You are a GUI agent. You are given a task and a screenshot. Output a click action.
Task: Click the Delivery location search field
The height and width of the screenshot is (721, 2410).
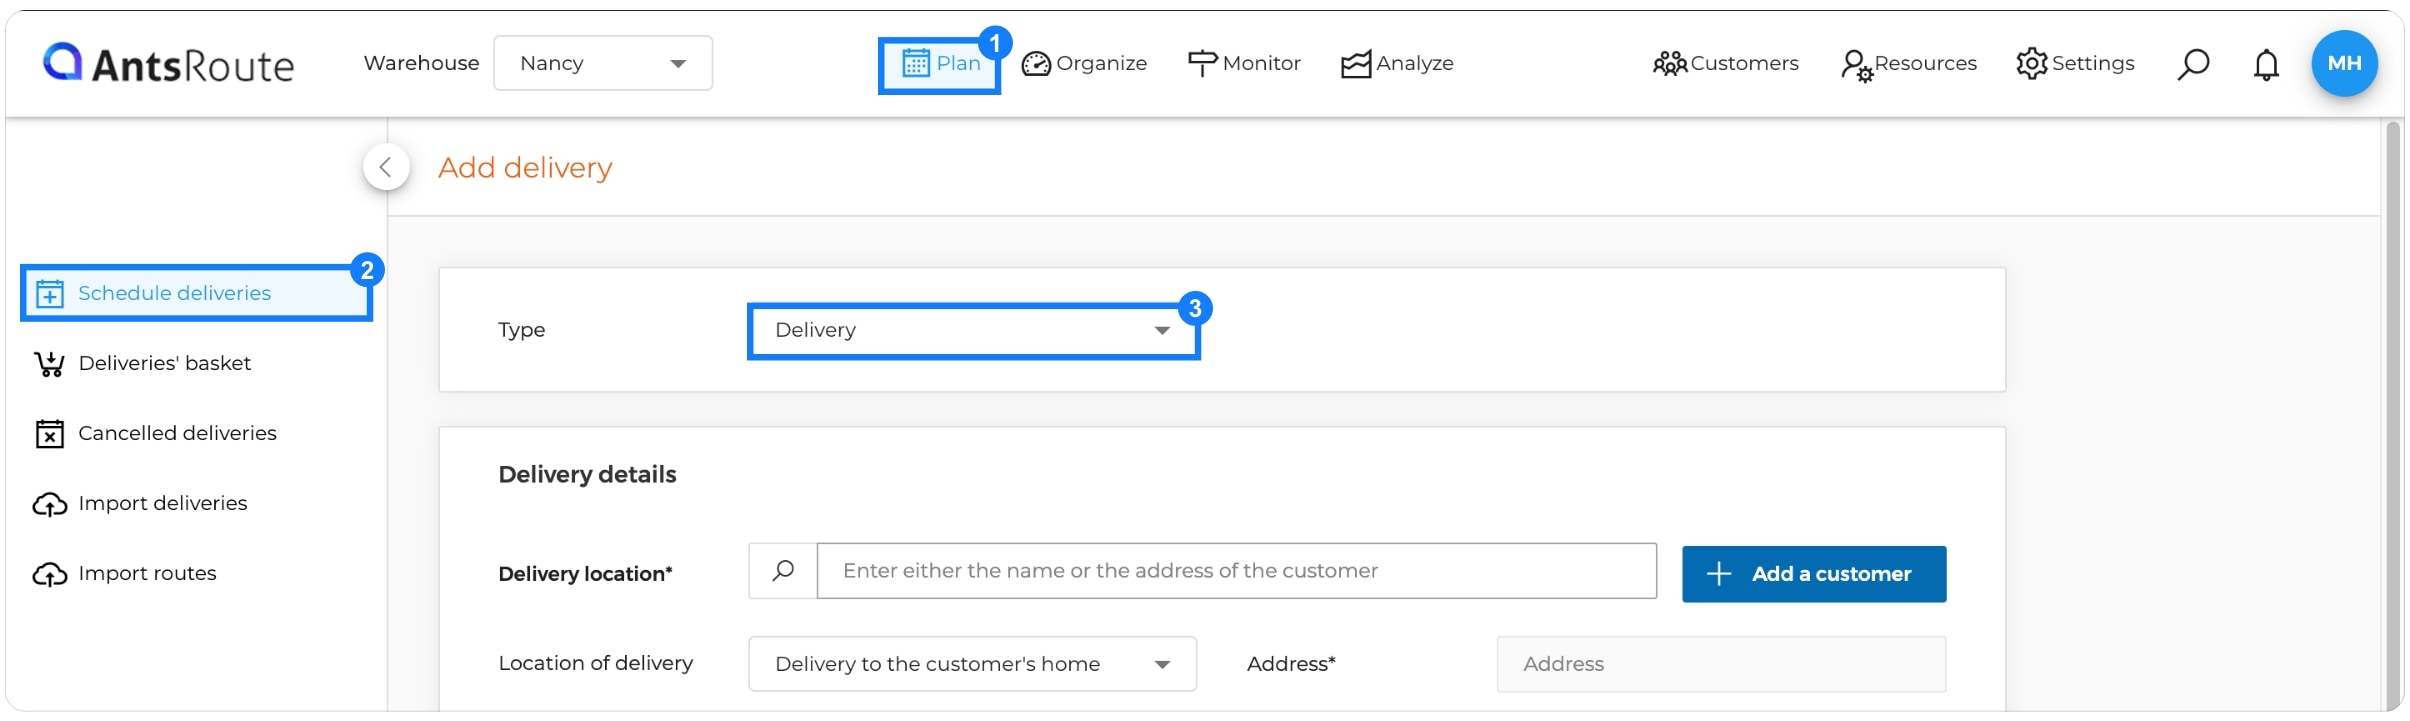point(1237,571)
